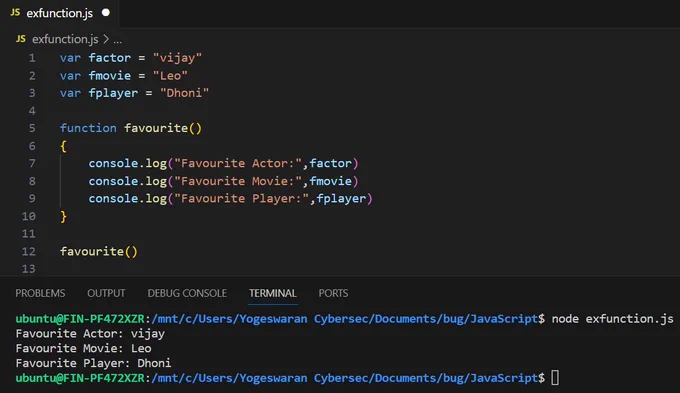680x393 pixels.
Task: Open the OUTPUT panel tab
Action: click(x=106, y=293)
